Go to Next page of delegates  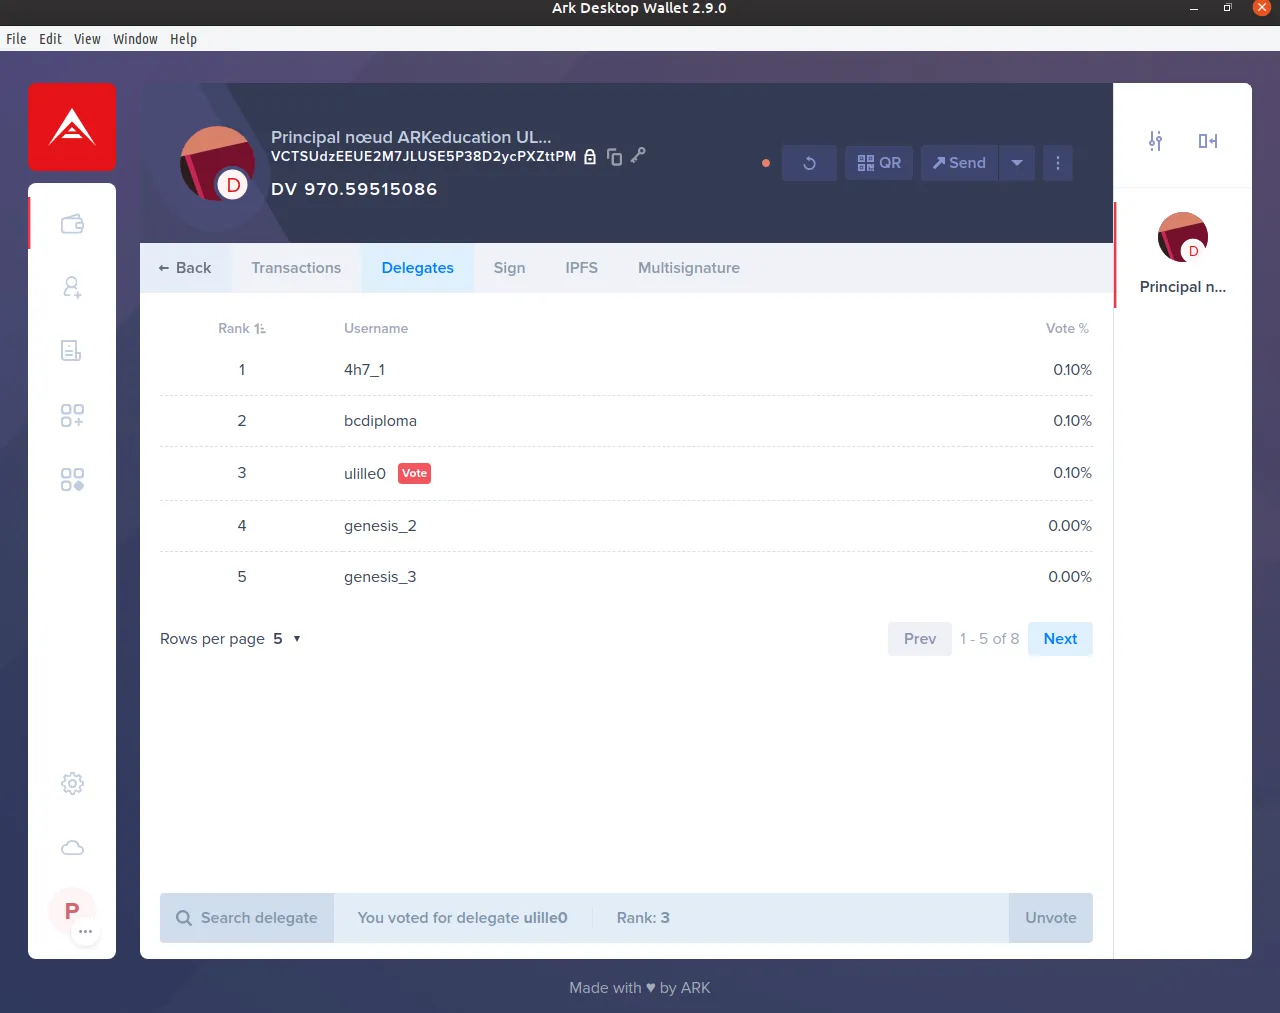tap(1060, 639)
